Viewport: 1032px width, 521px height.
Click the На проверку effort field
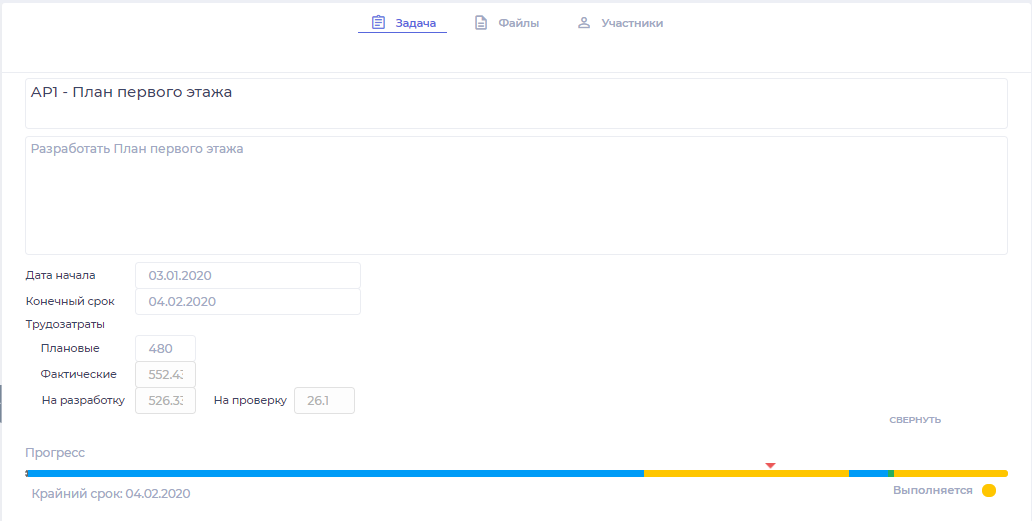click(324, 400)
